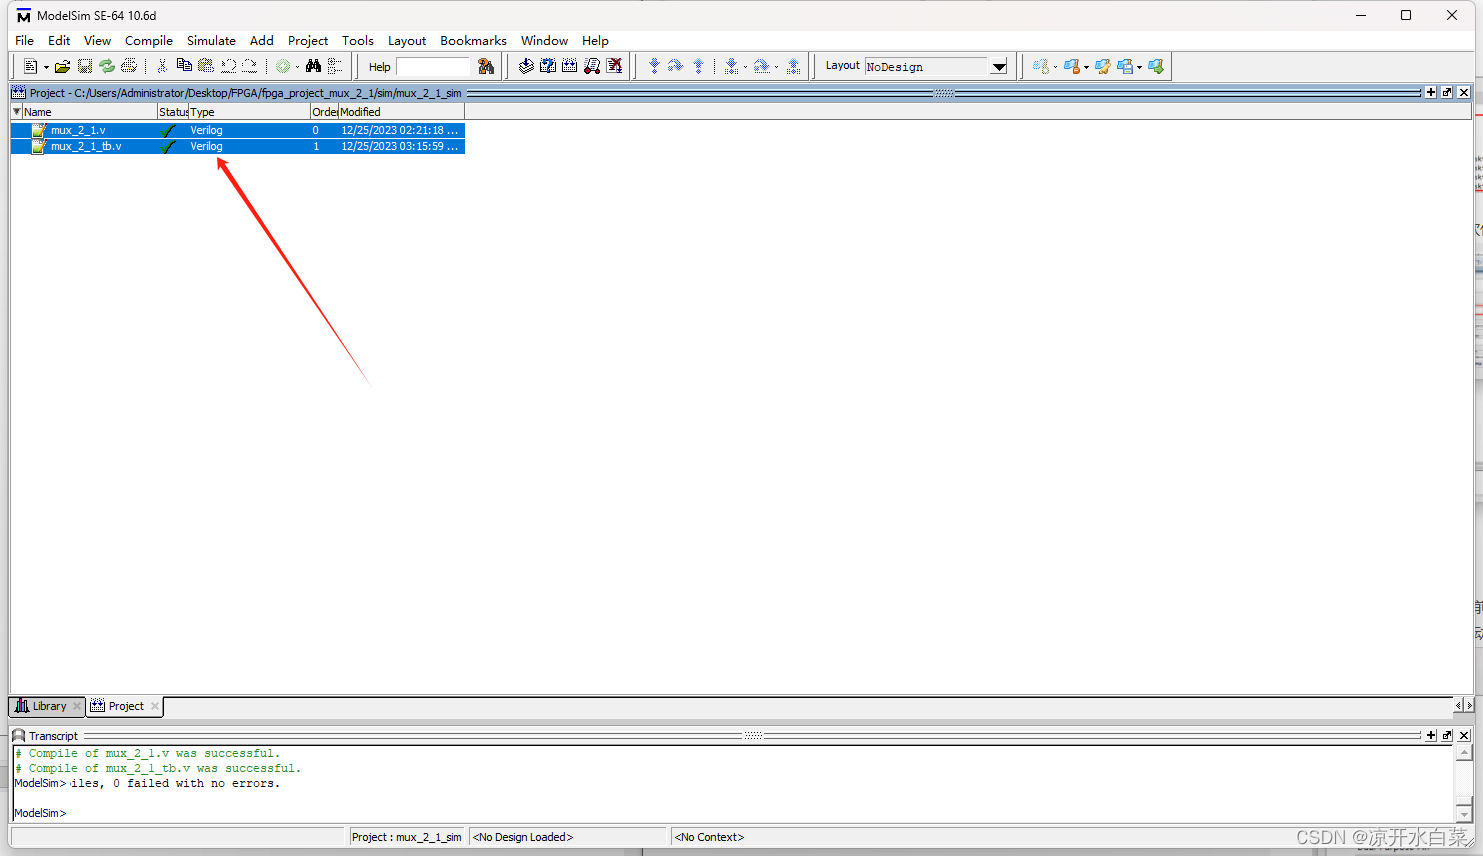Undock the Transcript pane
The width and height of the screenshot is (1483, 856).
click(1447, 735)
